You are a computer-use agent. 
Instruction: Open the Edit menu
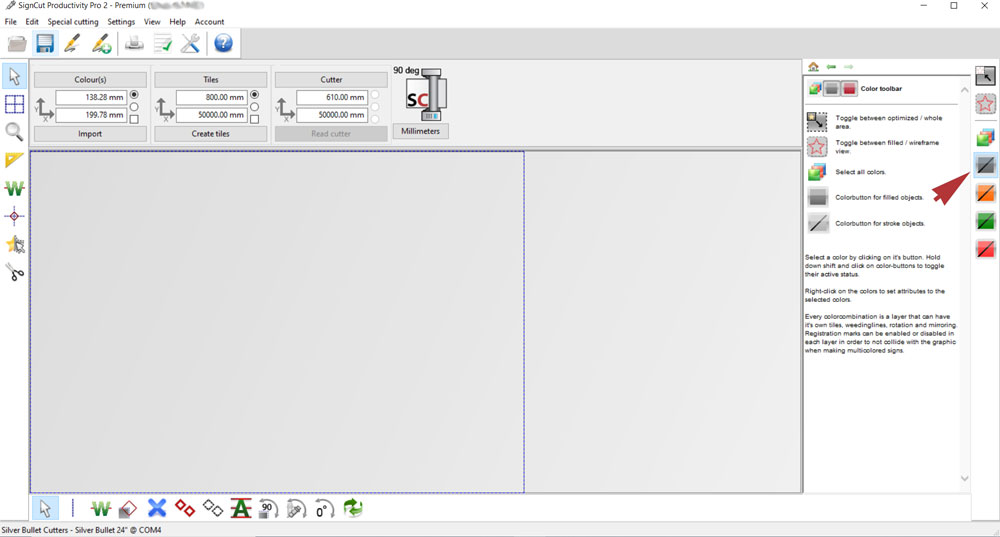32,22
